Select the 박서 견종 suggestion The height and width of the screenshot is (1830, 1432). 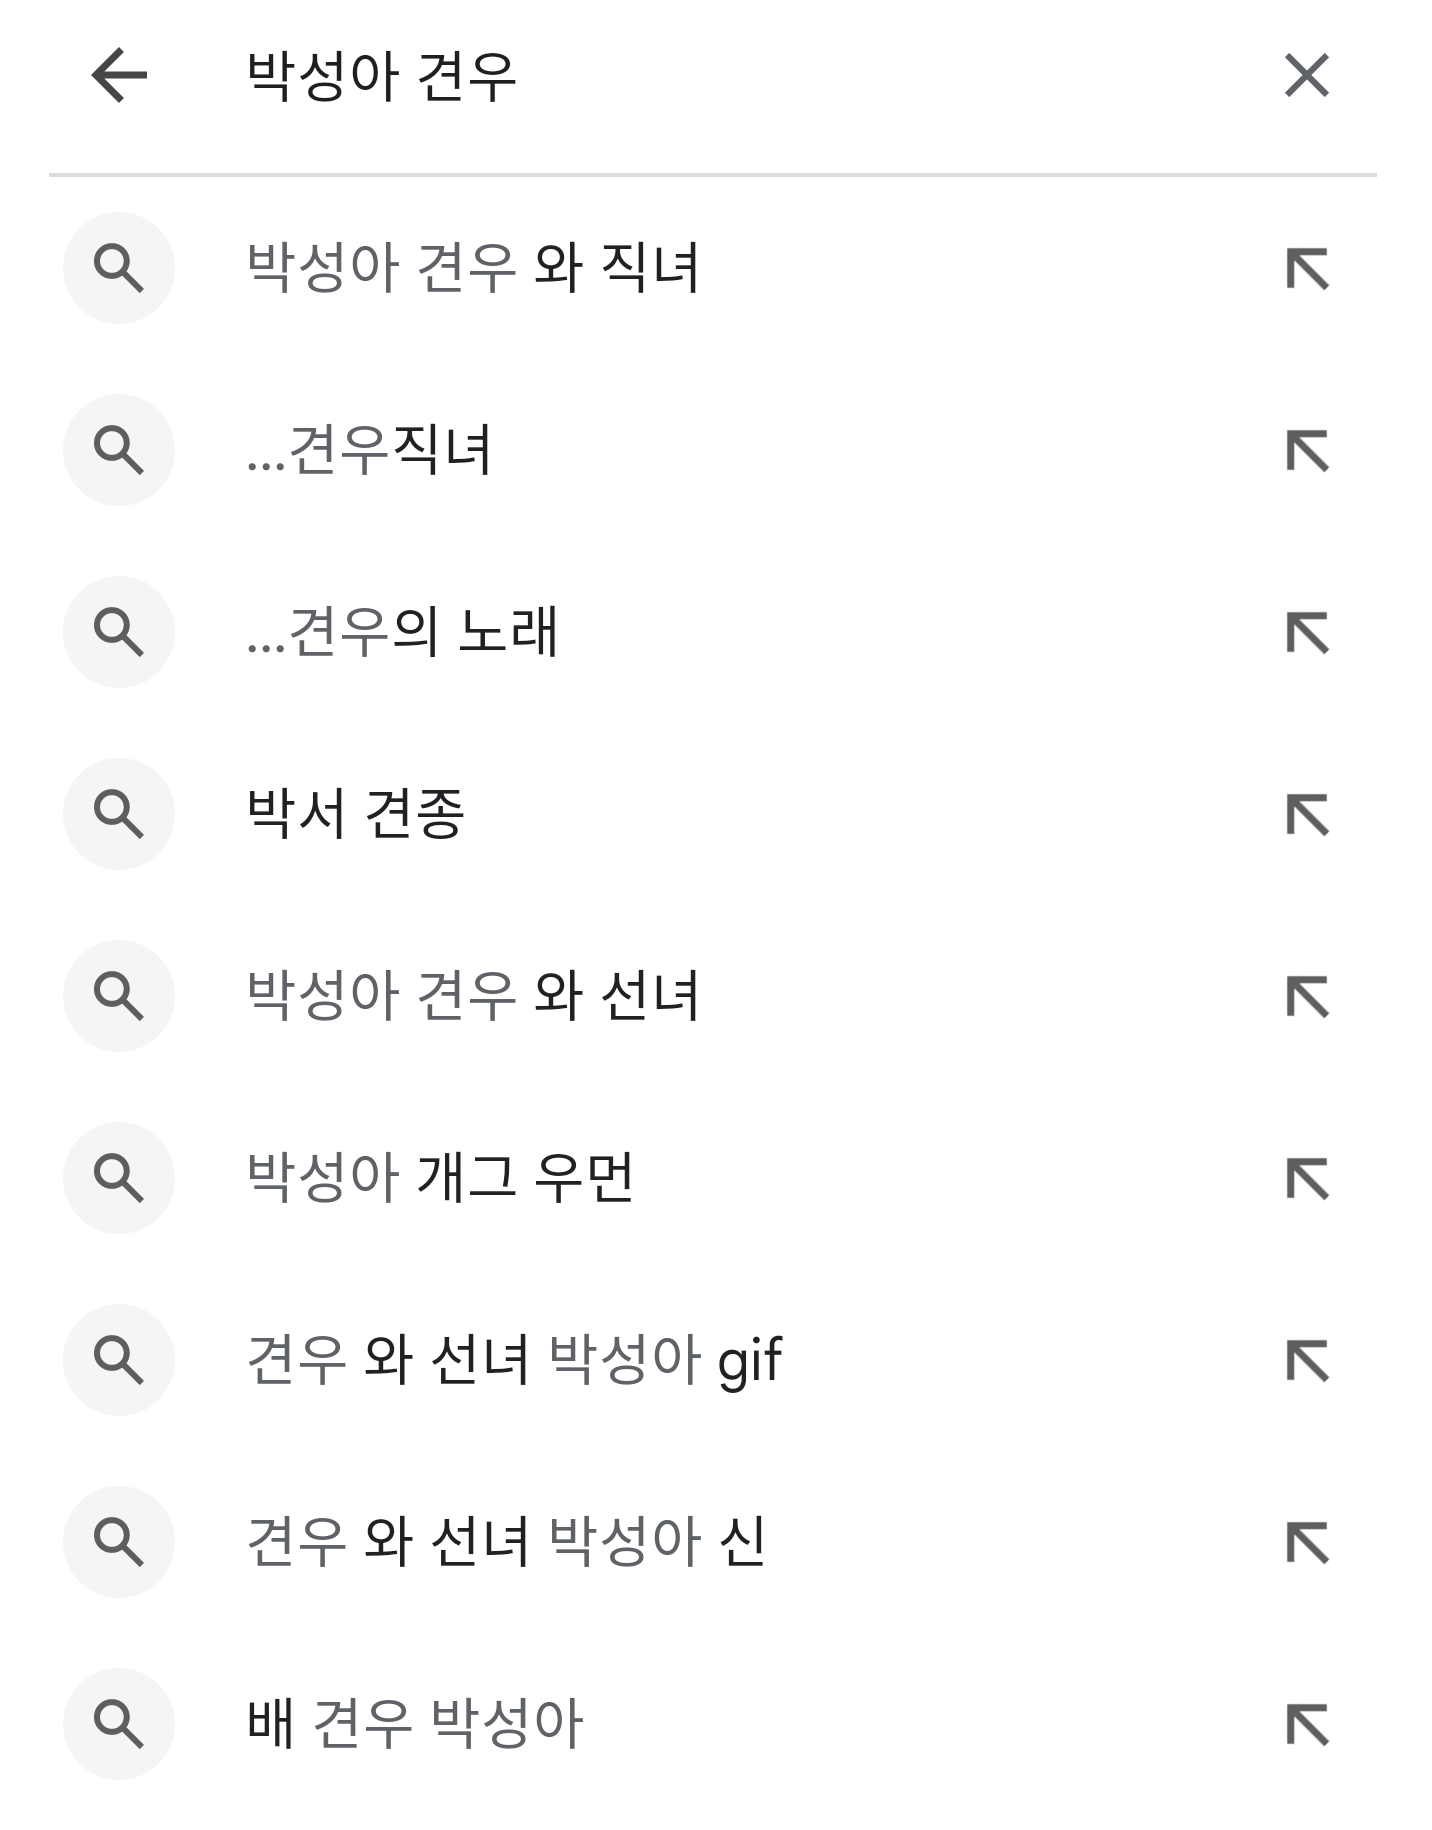[355, 814]
